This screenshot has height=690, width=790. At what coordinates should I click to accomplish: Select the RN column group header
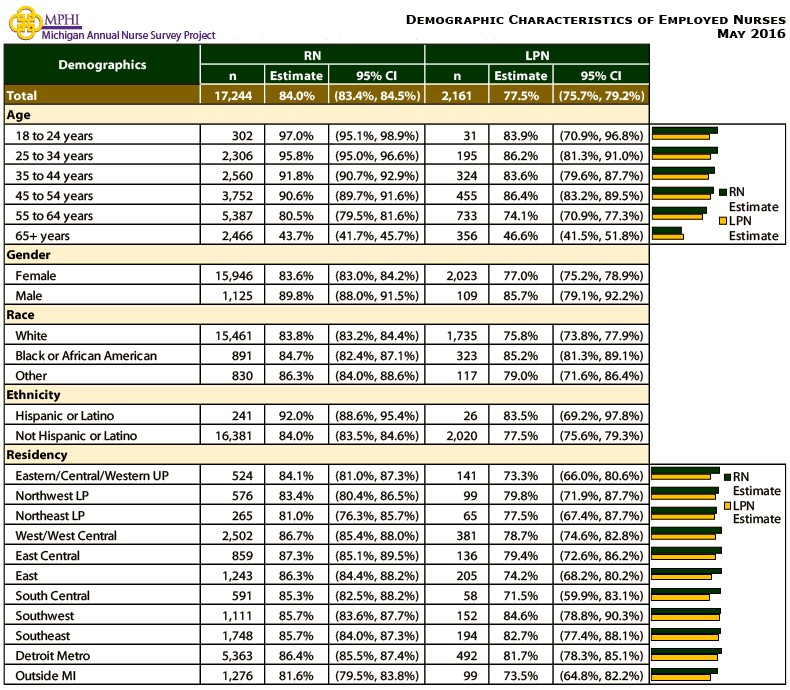pos(312,55)
